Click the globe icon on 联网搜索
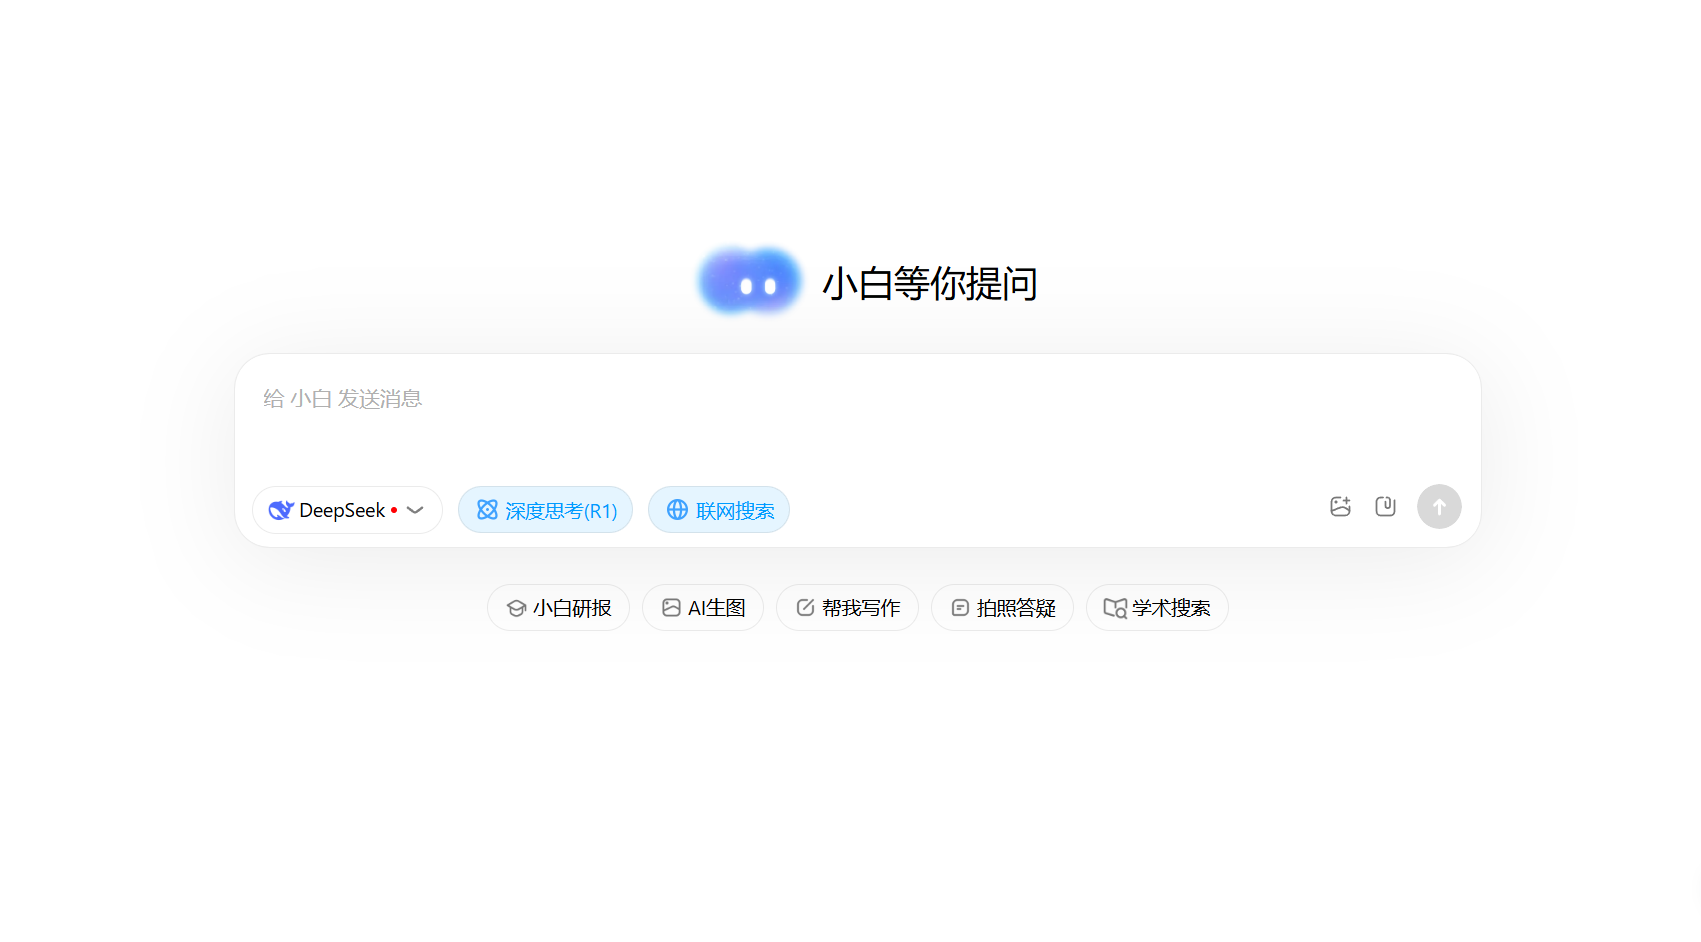This screenshot has height=942, width=1701. (676, 510)
